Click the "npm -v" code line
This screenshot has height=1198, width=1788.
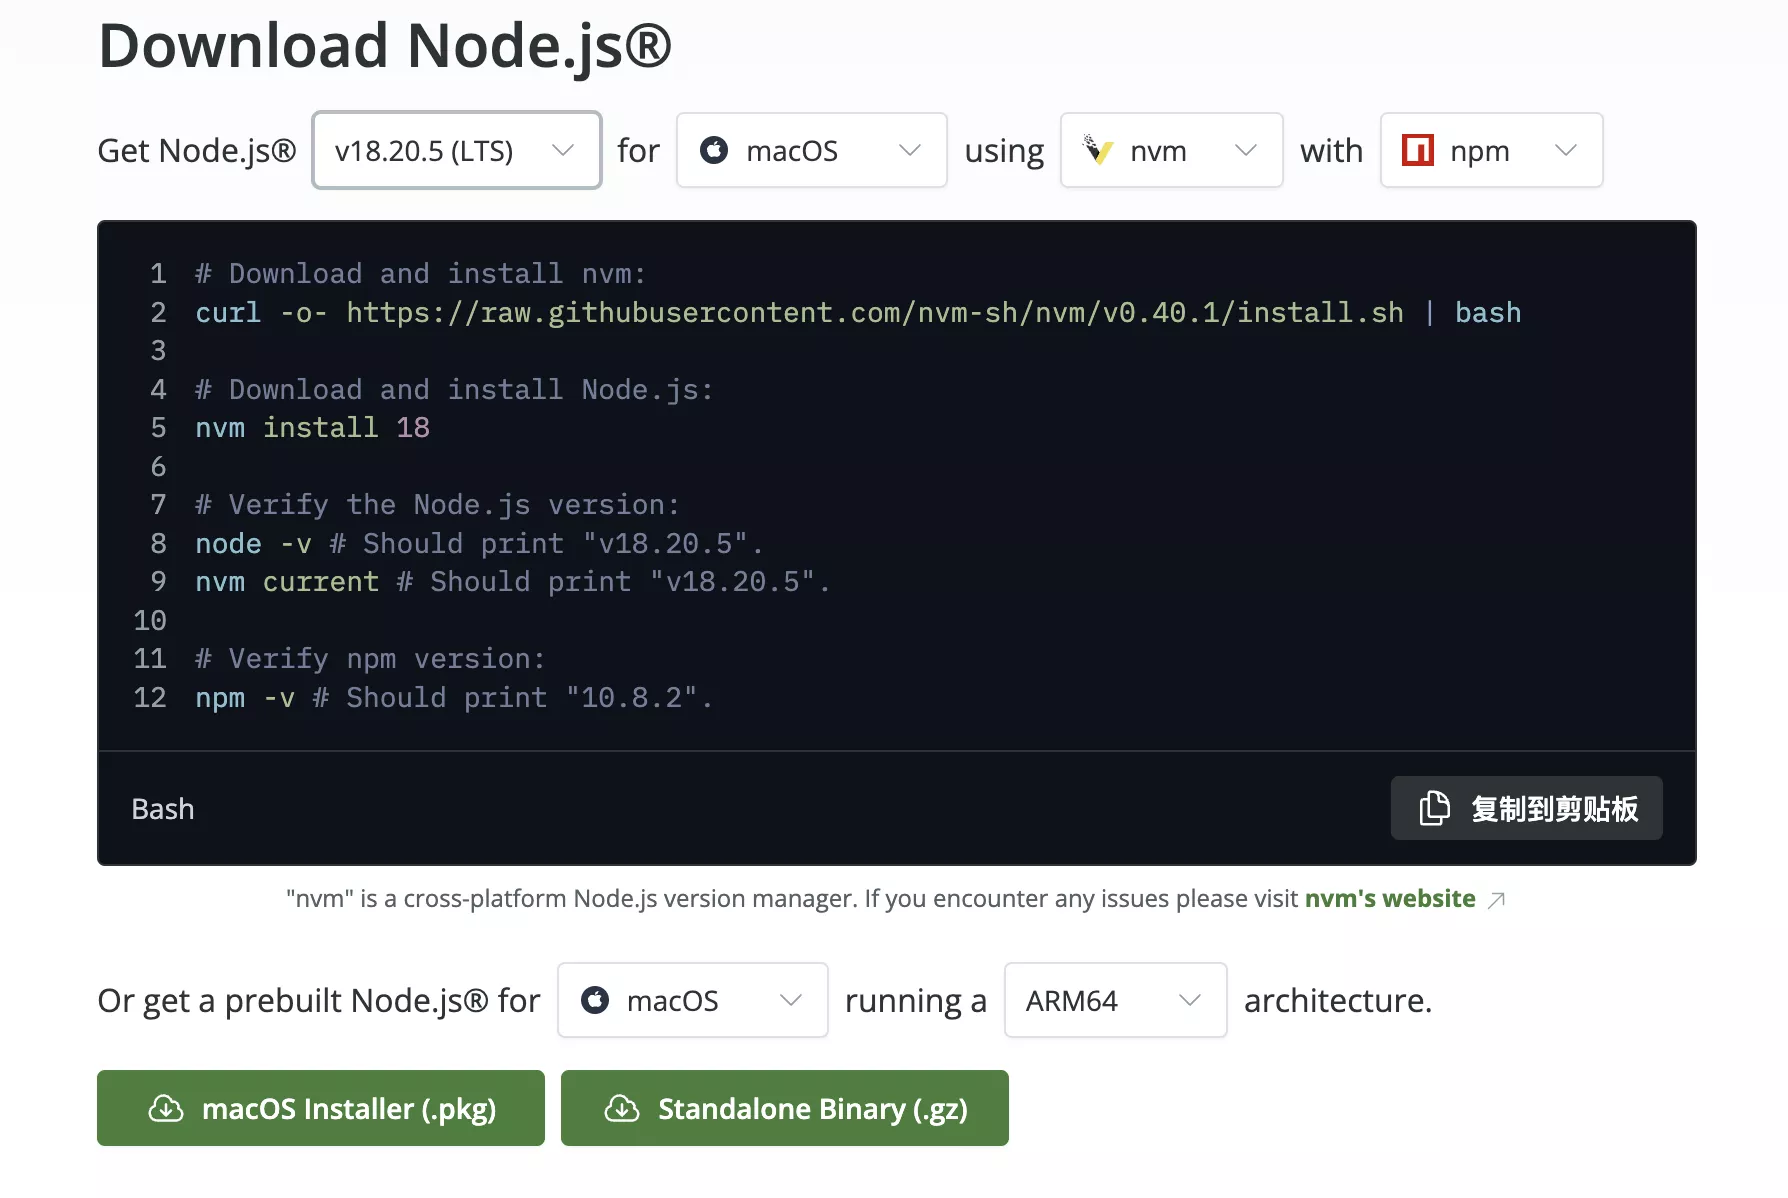454,698
